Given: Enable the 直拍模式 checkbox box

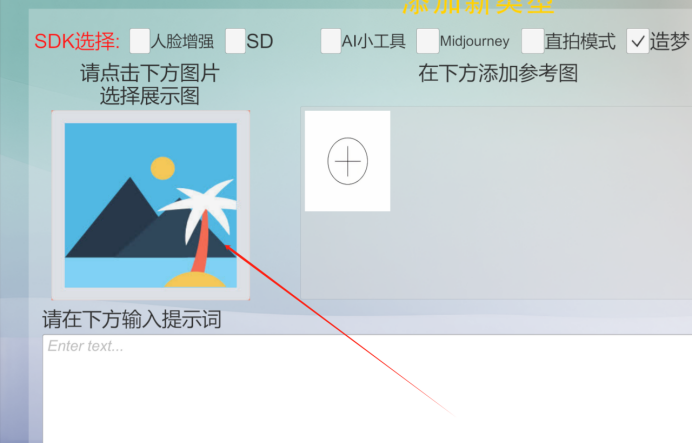Looking at the screenshot, I should [x=532, y=41].
